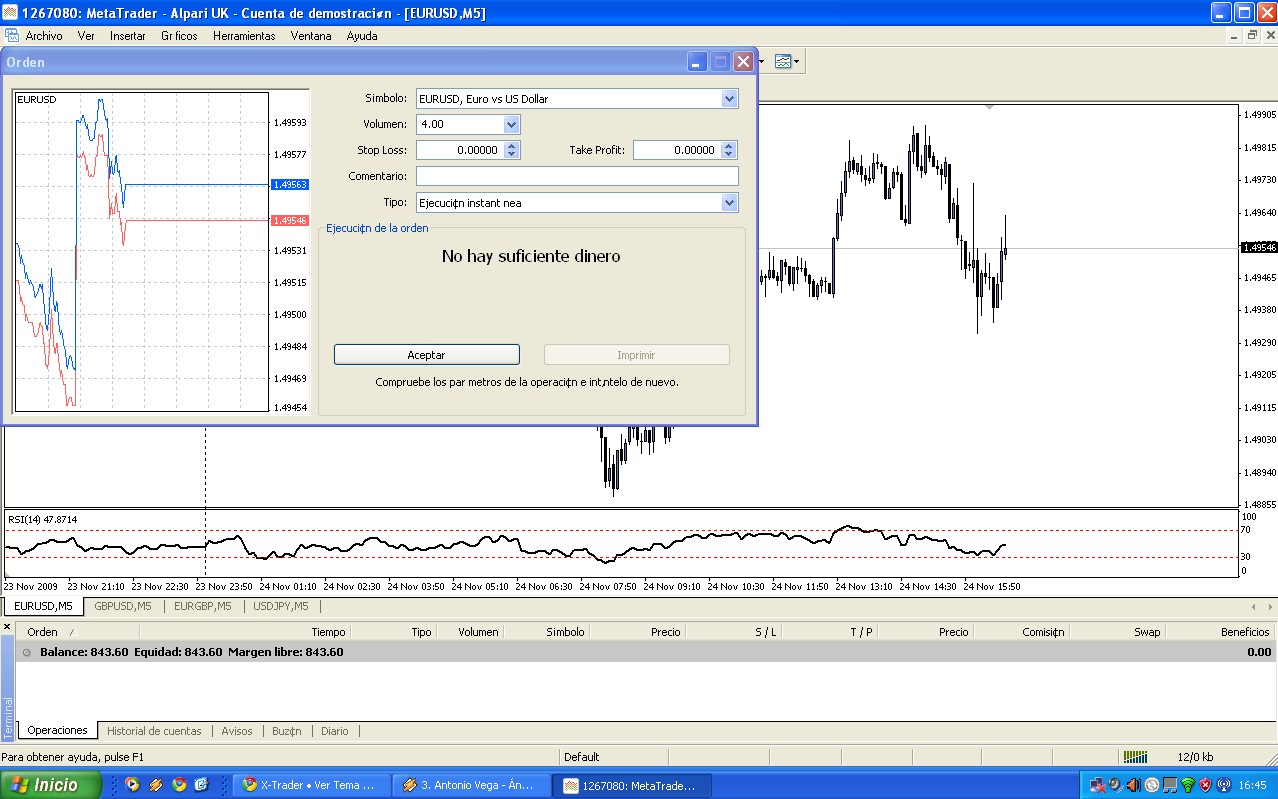Open the Insertar menu
The height and width of the screenshot is (799, 1278).
coord(128,36)
